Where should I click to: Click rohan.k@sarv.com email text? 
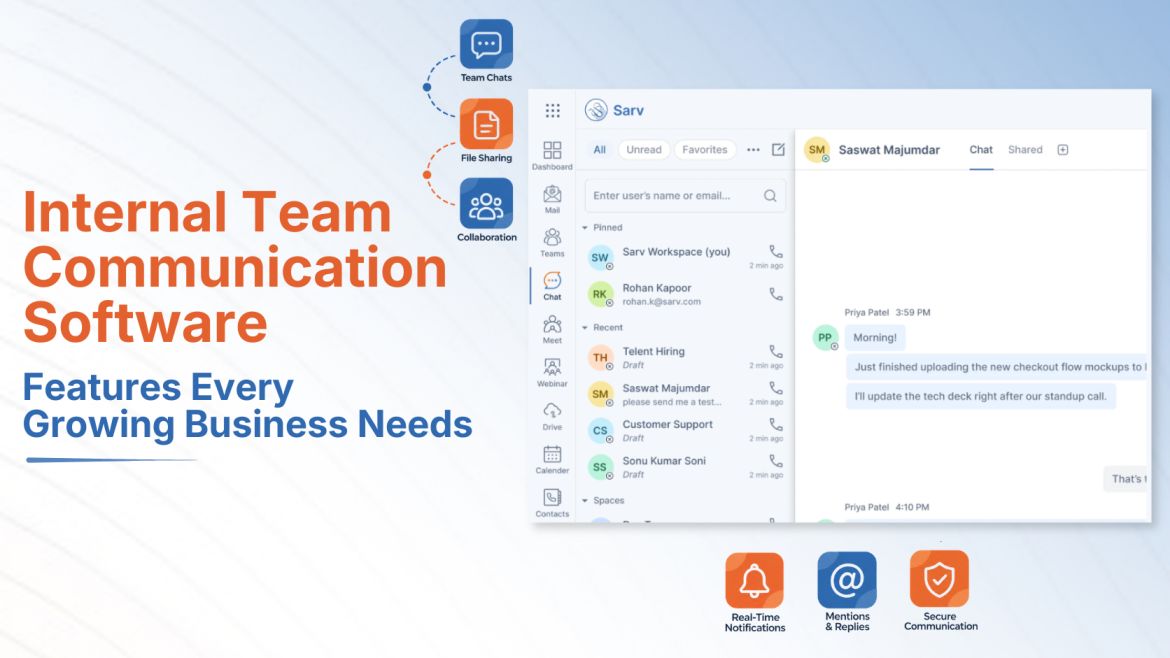tap(661, 302)
